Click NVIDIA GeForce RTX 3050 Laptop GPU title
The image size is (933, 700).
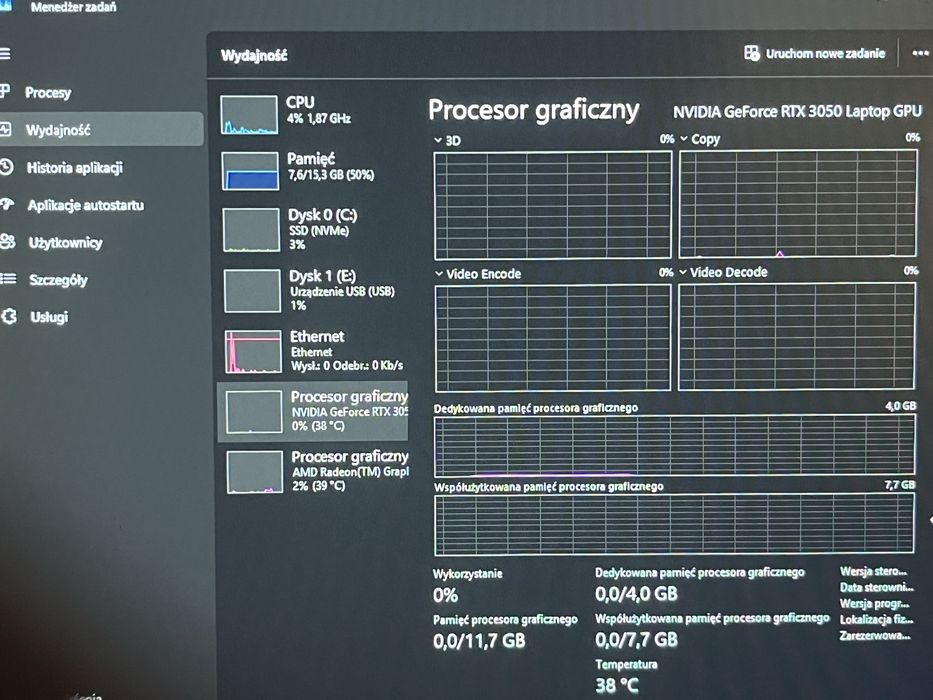click(797, 111)
